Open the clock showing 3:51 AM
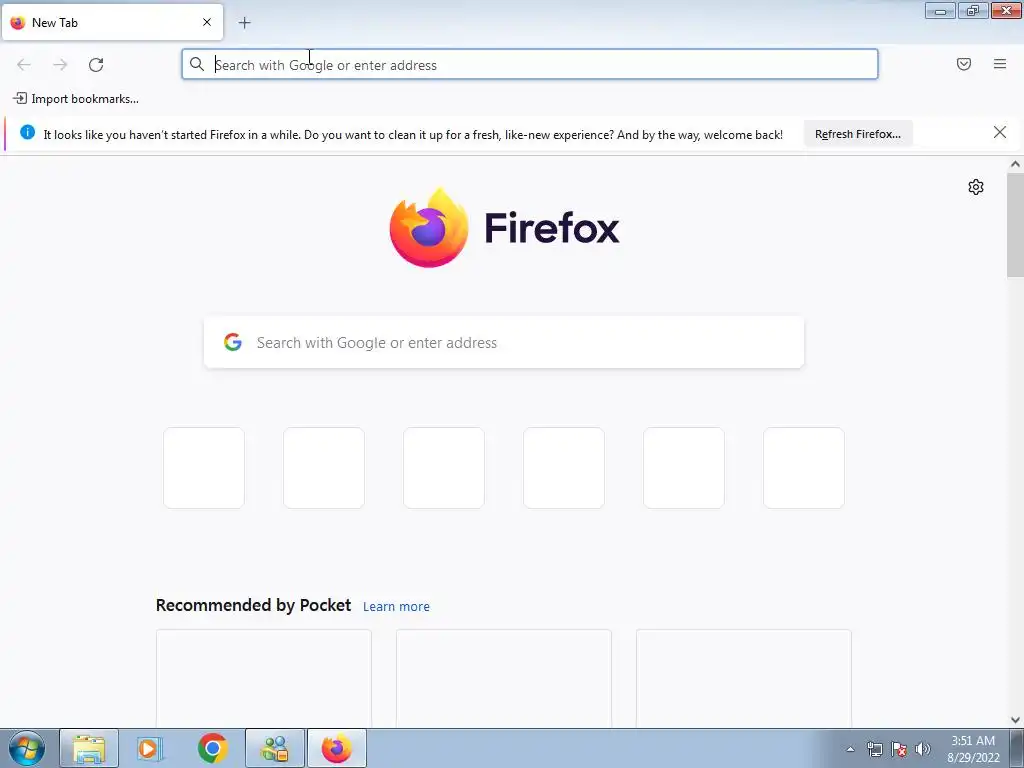Viewport: 1024px width, 768px height. 973,749
